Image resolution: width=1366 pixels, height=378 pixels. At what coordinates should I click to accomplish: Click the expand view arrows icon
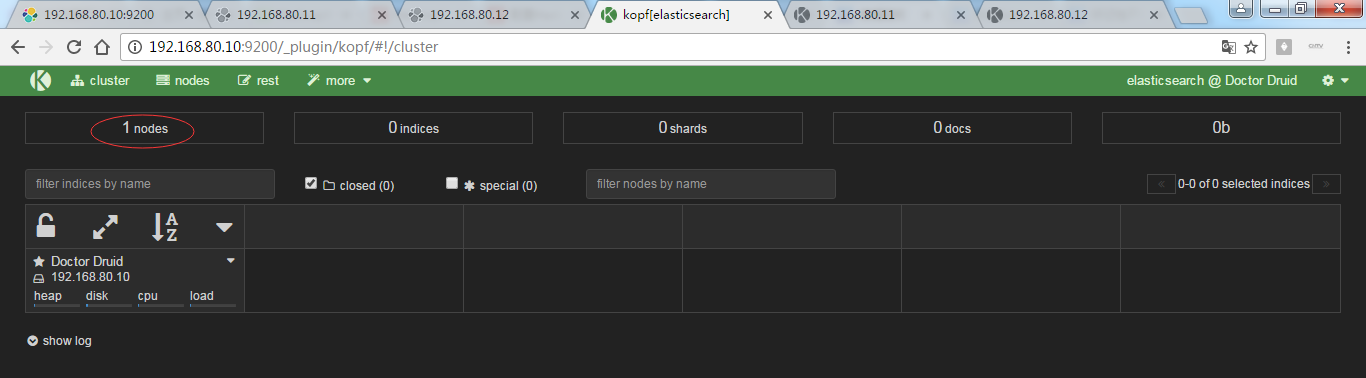pyautogui.click(x=105, y=227)
